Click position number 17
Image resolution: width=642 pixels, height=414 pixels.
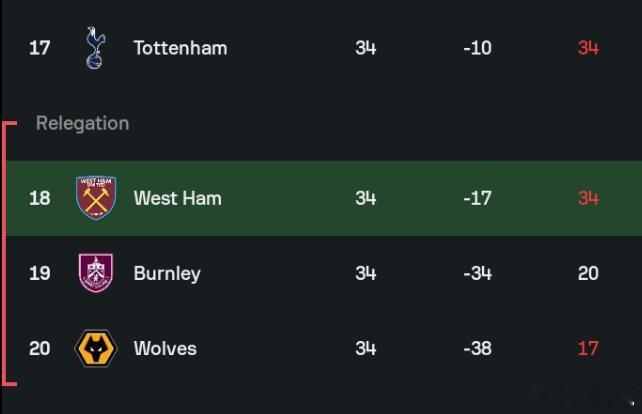(40, 48)
